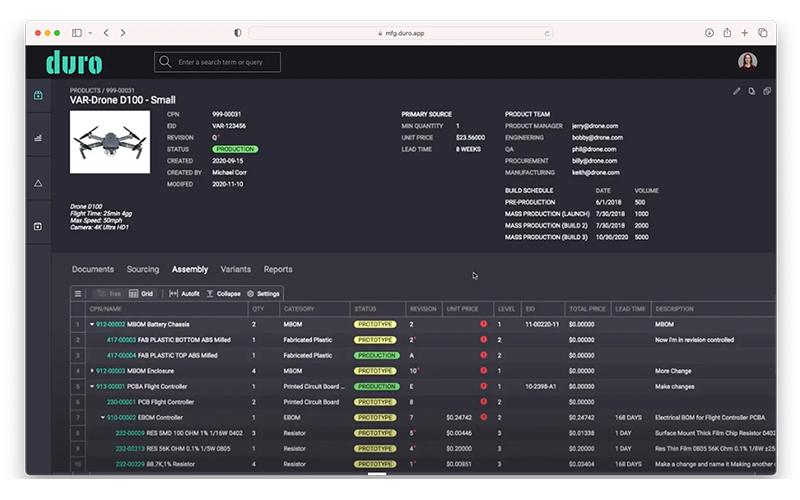Click the Safari address bar
Viewport: 800px width, 500px height.
point(401,33)
